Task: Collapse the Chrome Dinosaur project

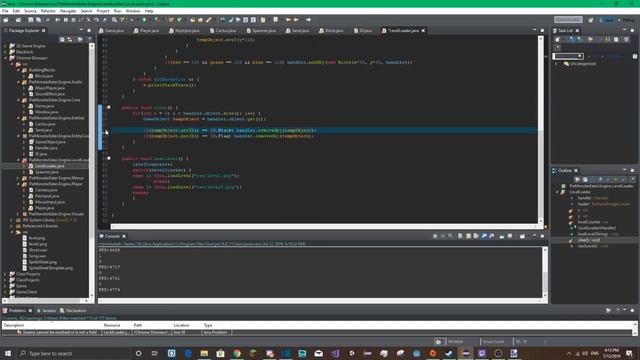Action: (x=5, y=58)
